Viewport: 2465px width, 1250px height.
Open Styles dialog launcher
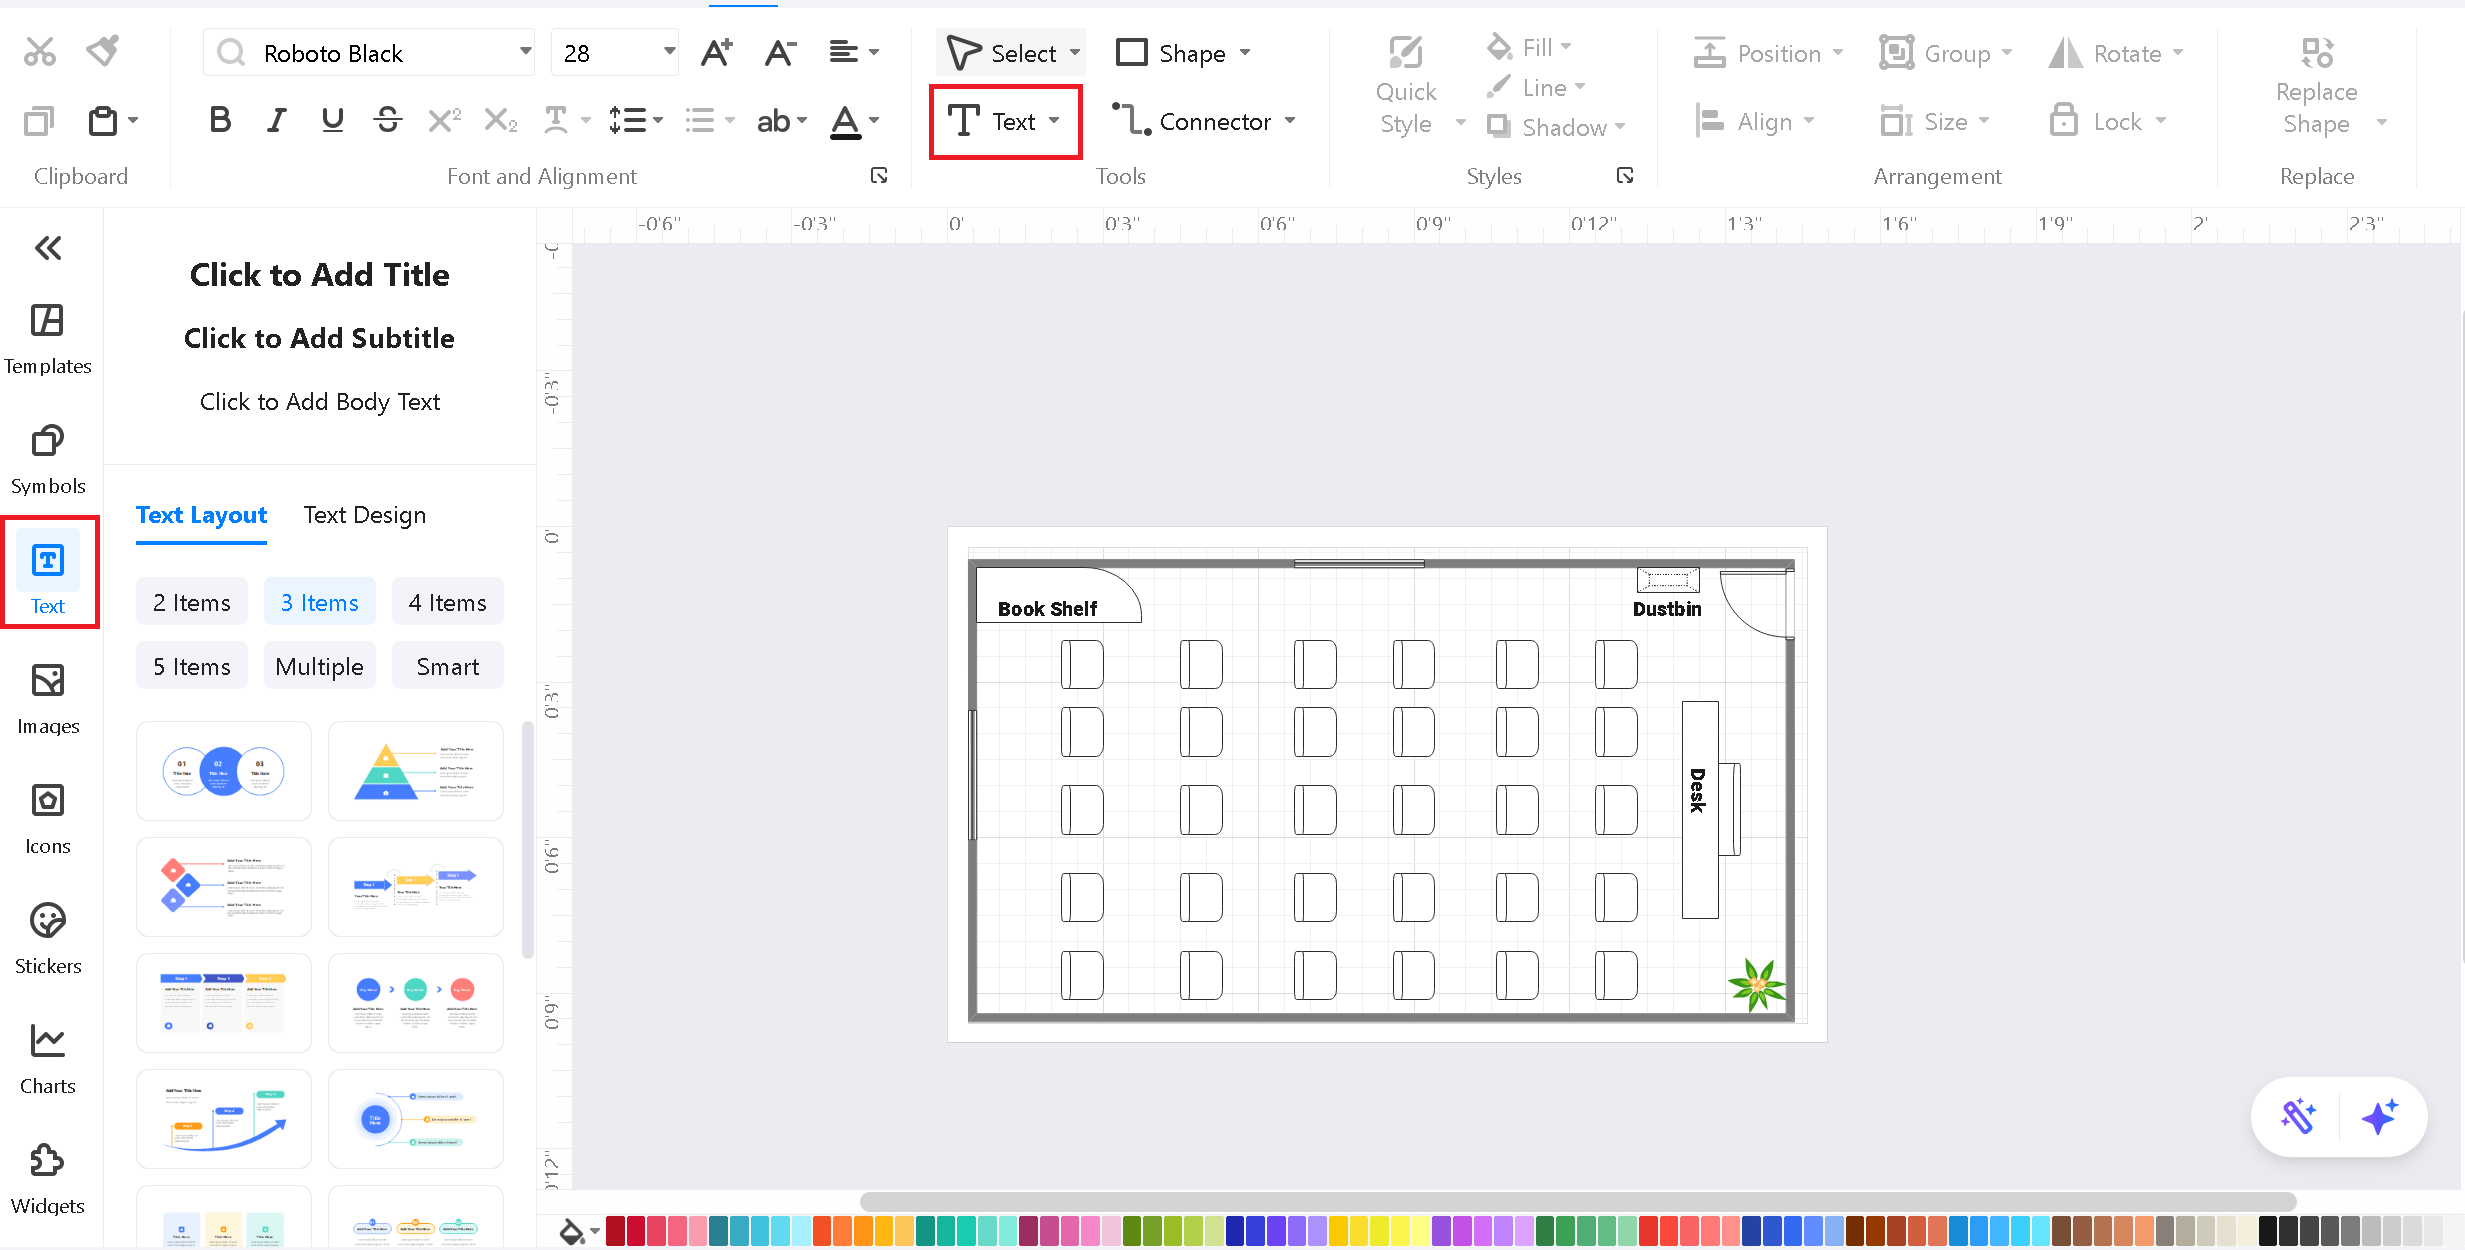[1625, 175]
